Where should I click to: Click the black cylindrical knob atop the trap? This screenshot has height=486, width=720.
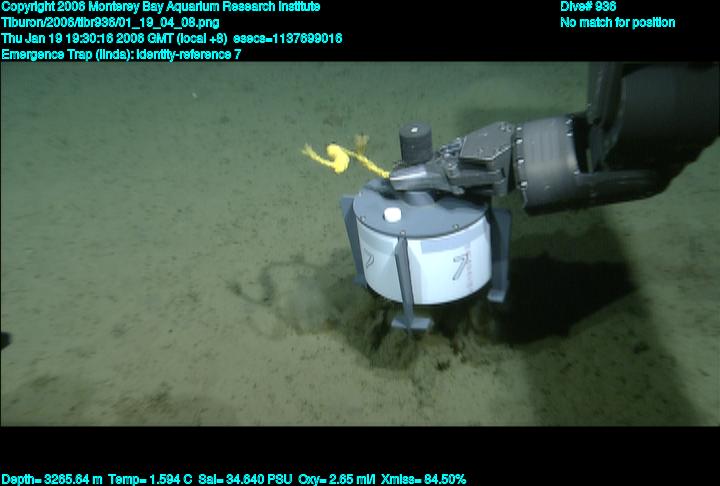413,145
